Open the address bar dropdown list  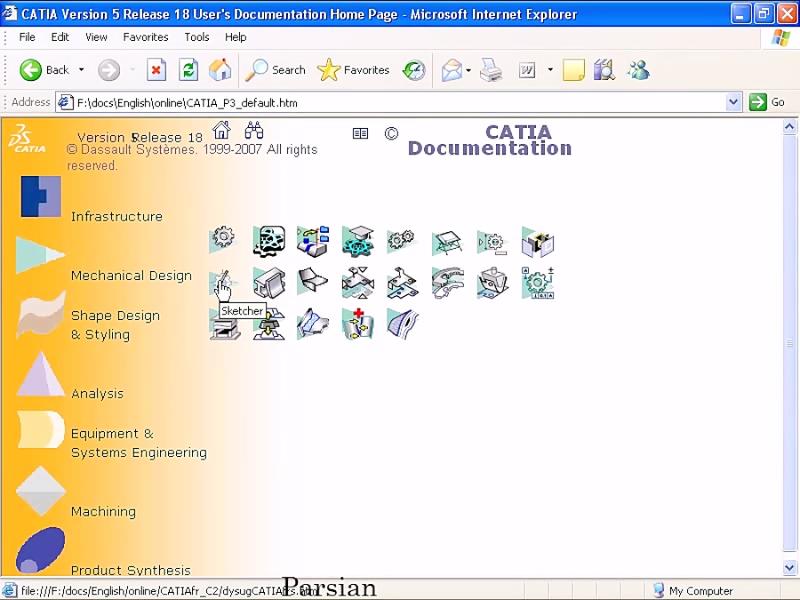pyautogui.click(x=733, y=102)
